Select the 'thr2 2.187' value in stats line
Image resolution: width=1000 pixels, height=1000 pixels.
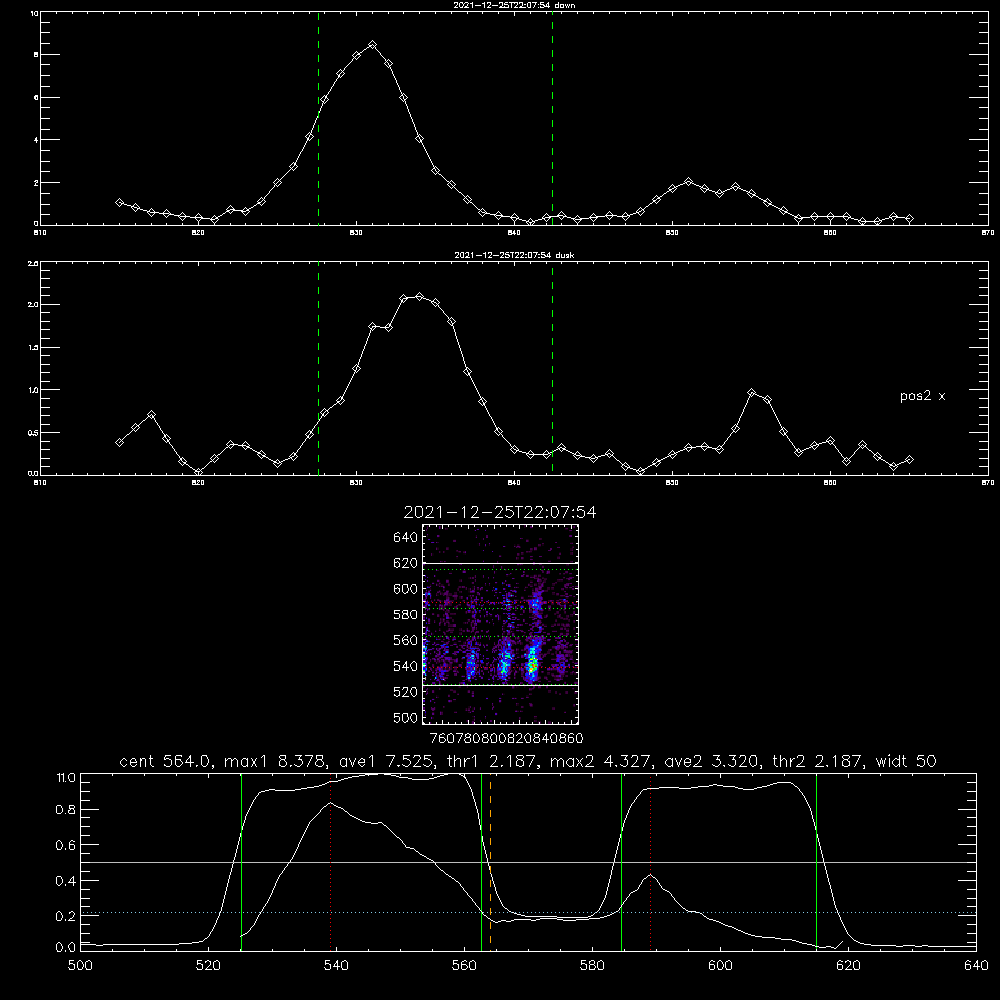818,761
